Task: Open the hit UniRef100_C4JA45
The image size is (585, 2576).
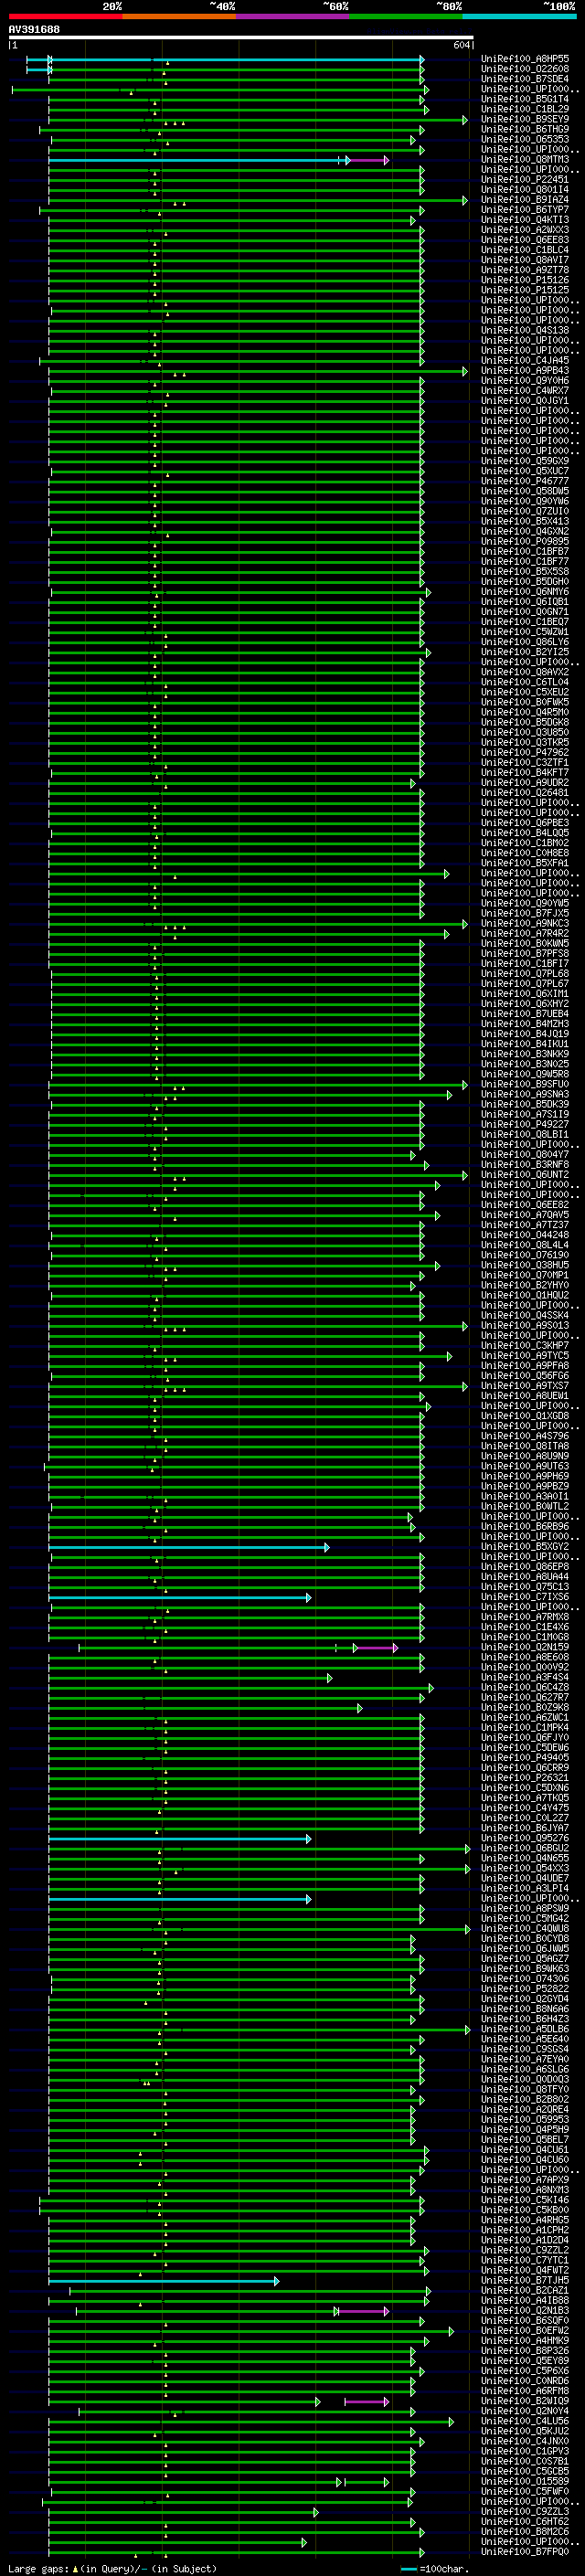Action: [x=525, y=360]
